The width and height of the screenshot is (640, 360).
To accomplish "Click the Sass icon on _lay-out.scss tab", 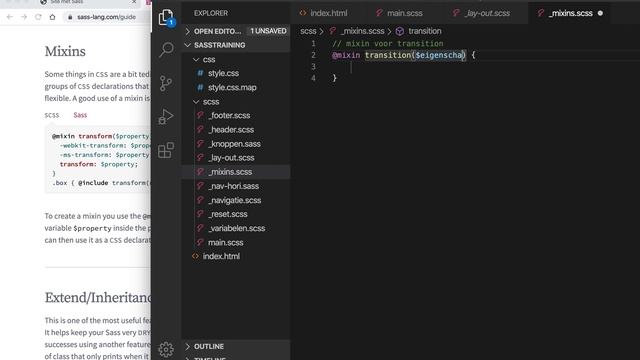I will (x=456, y=13).
